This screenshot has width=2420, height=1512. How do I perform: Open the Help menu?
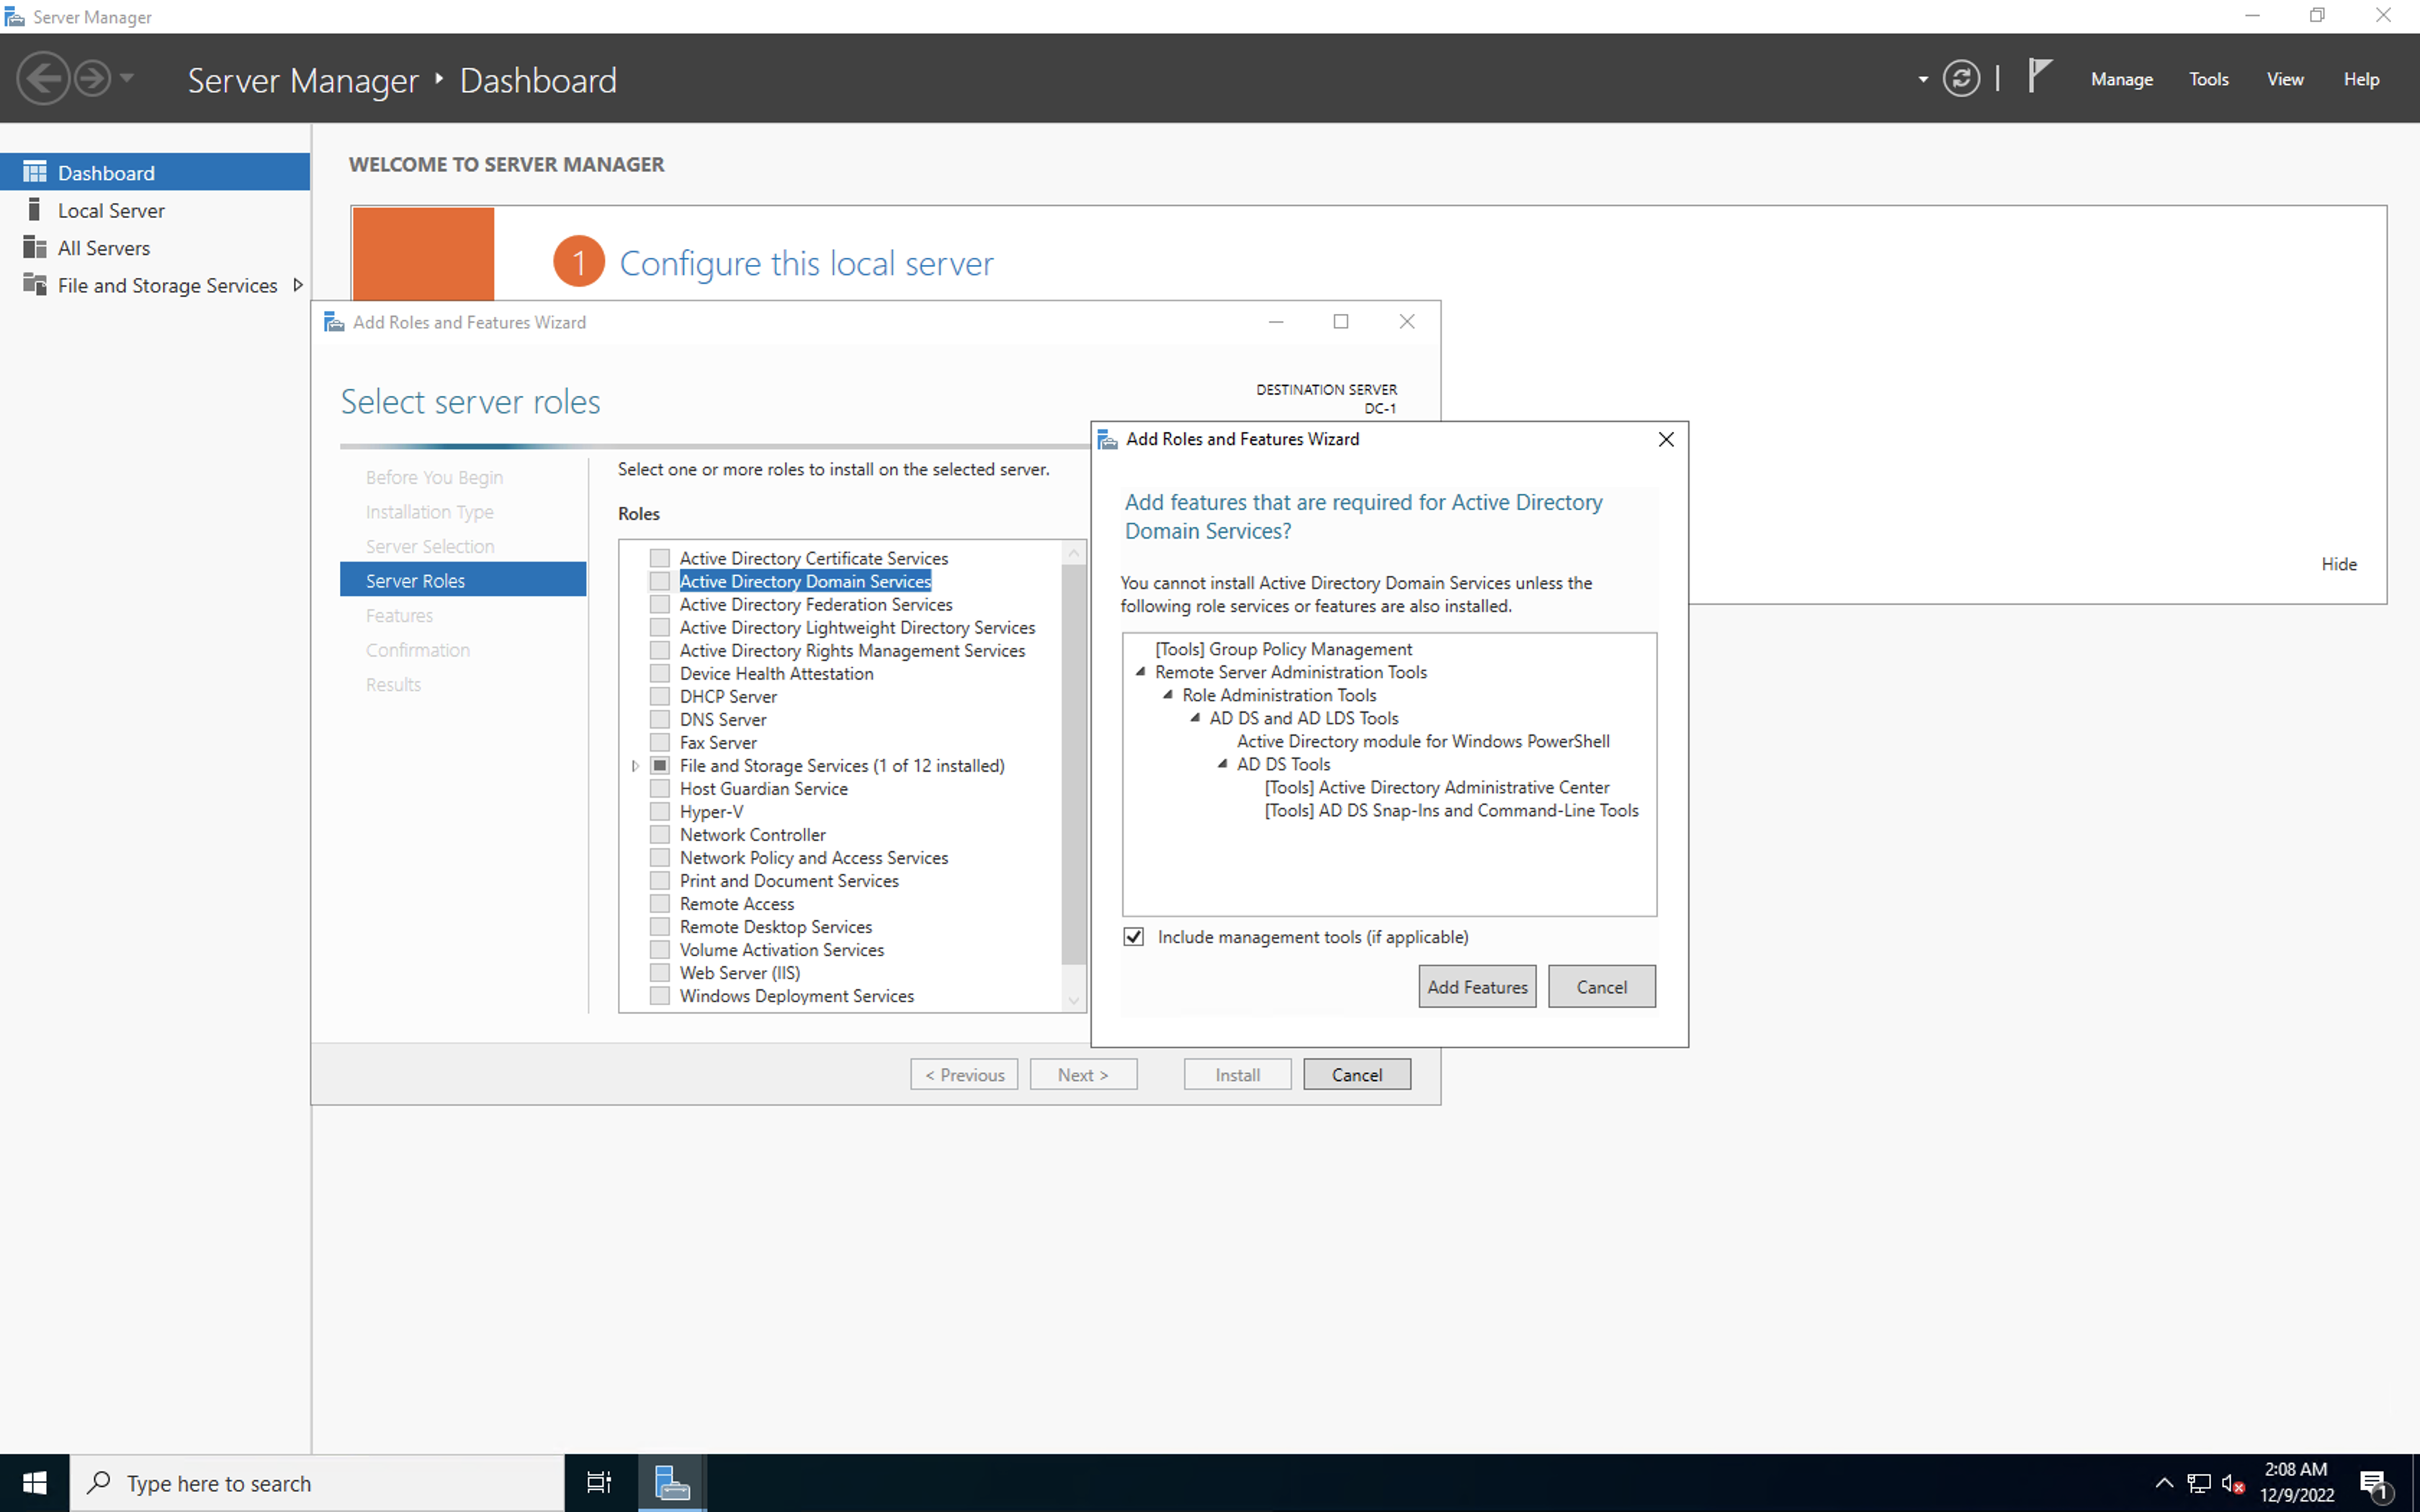click(2360, 79)
